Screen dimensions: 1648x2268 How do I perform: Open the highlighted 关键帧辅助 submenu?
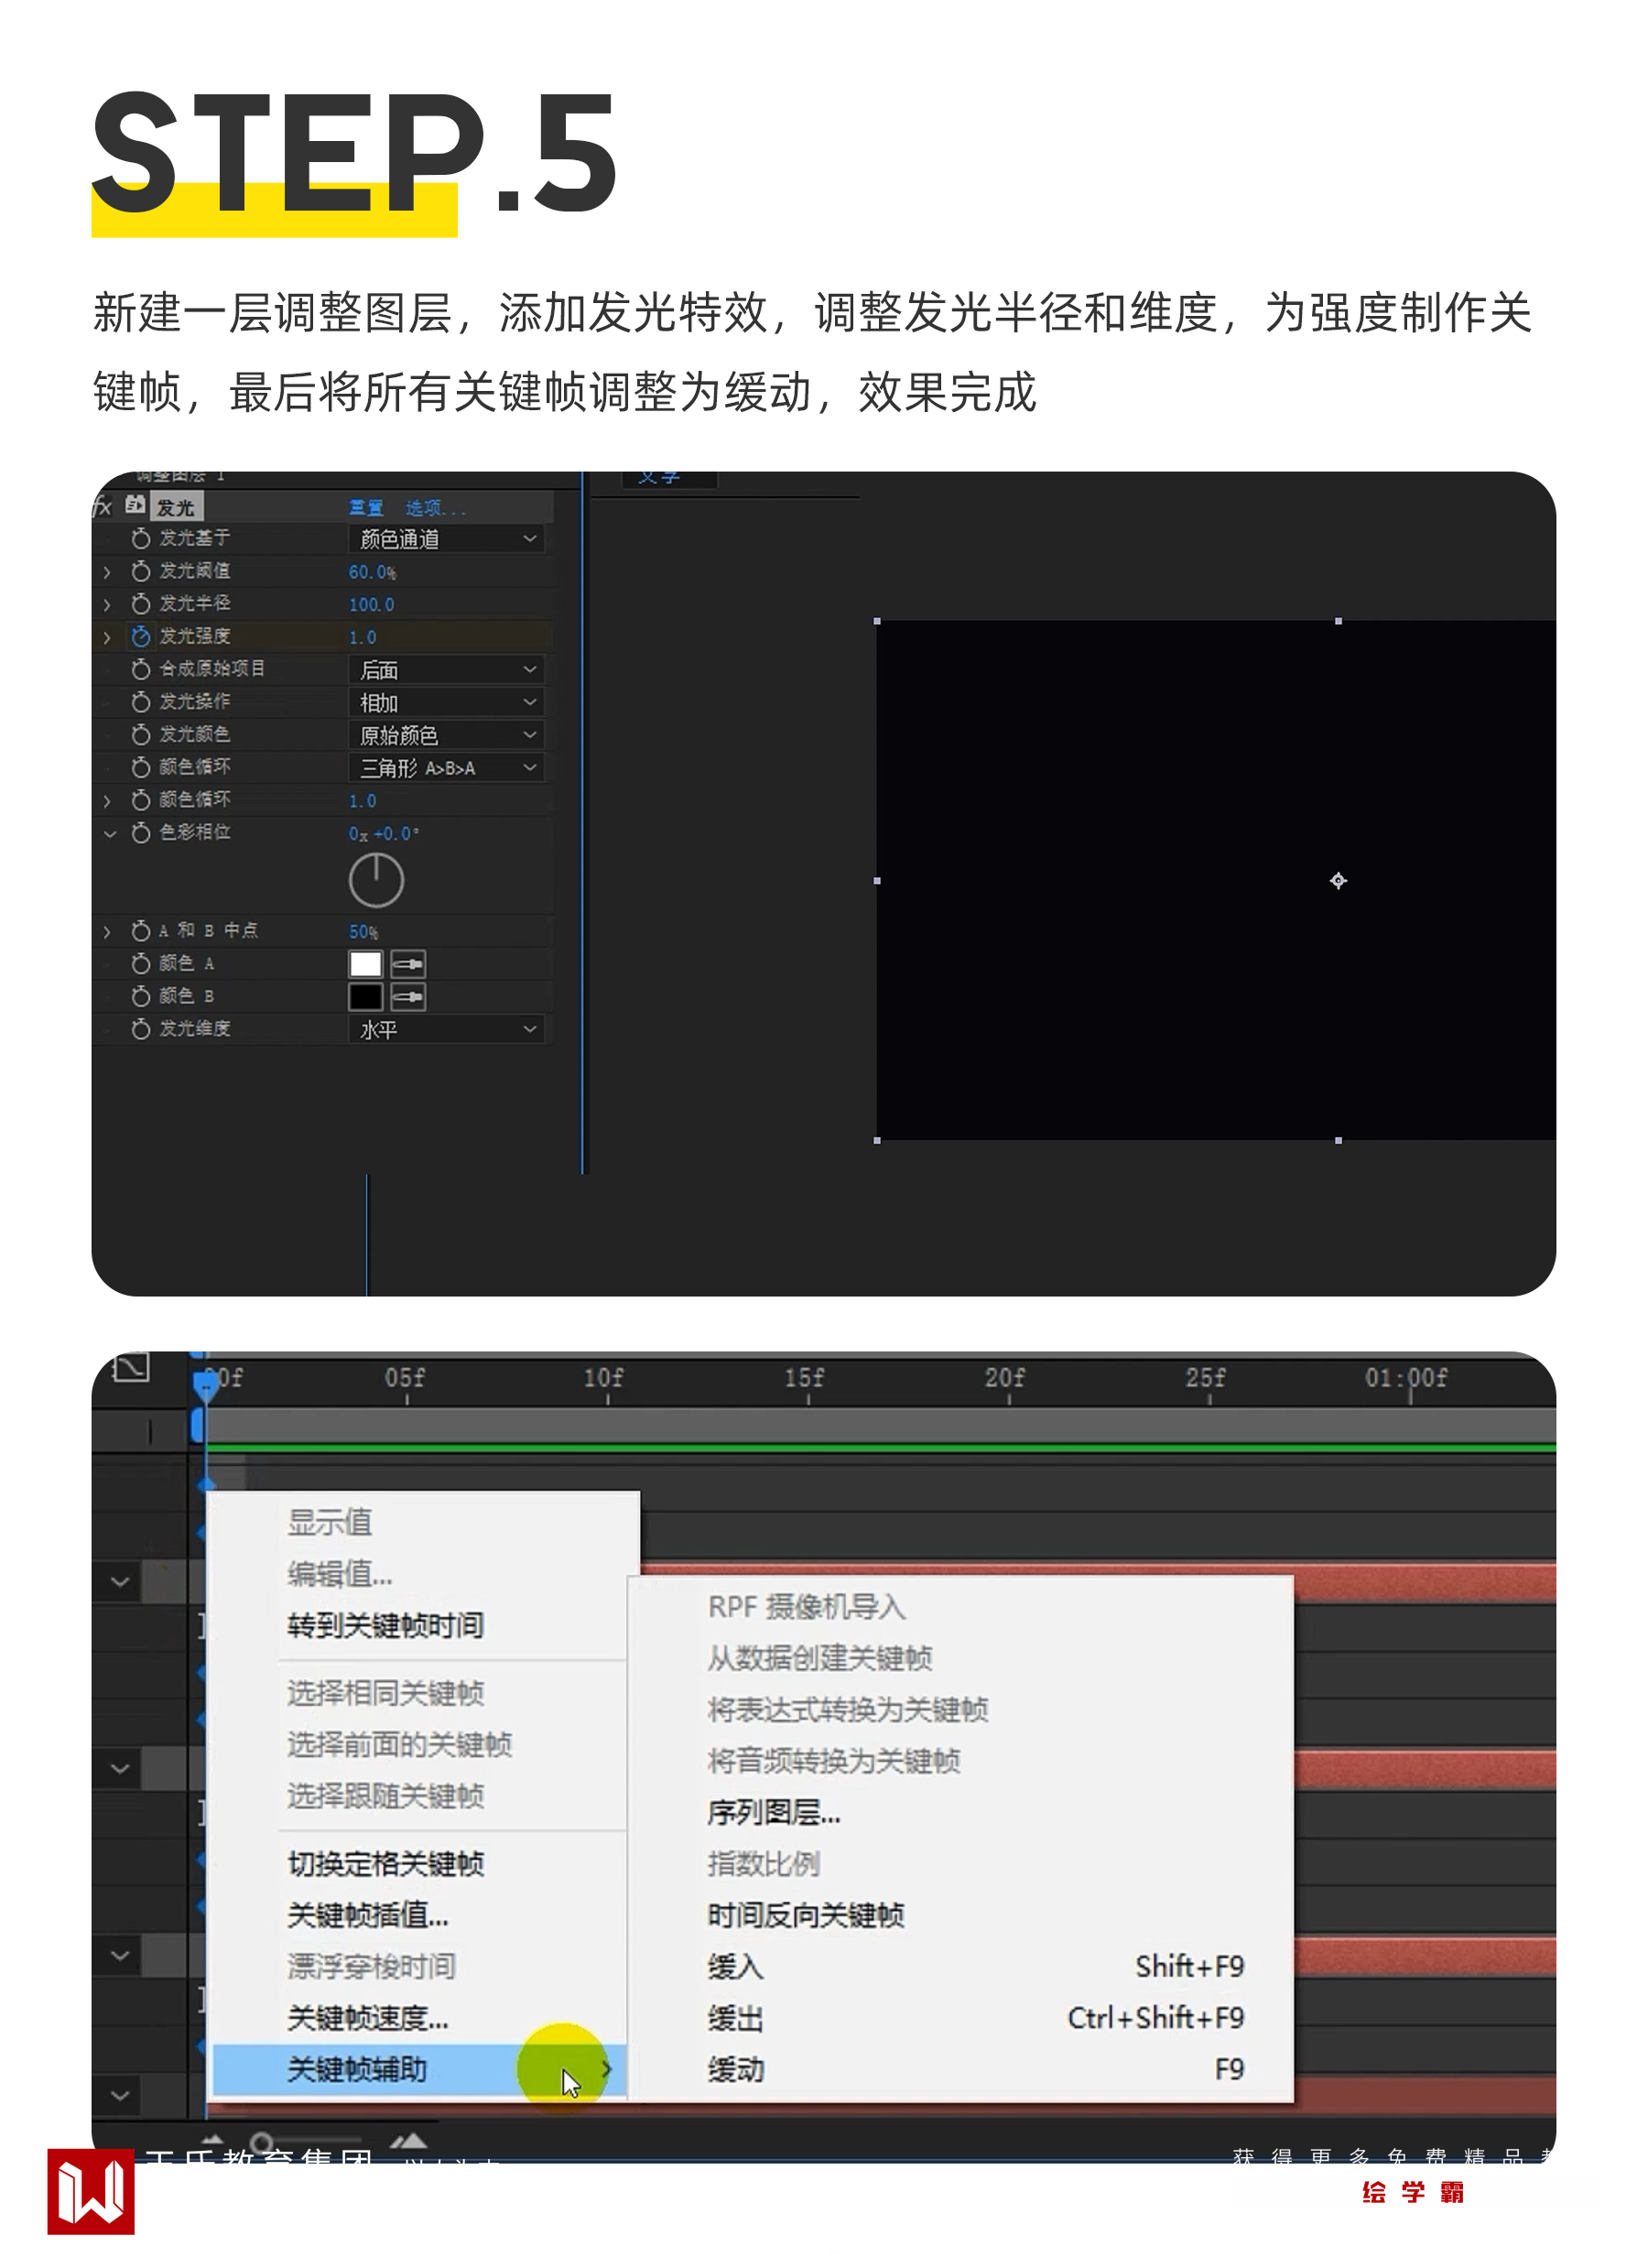[x=419, y=2069]
